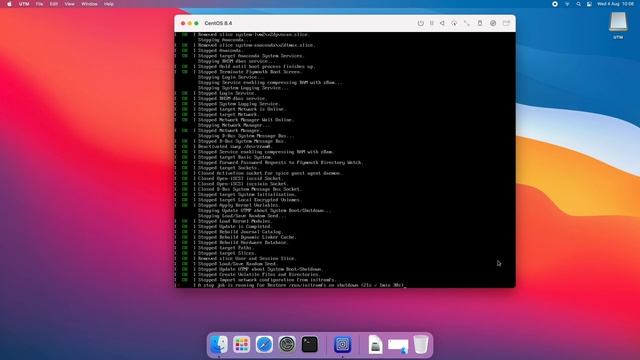Open the Apple menu
Image resolution: width=640 pixels, height=360 pixels.
(x=9, y=4)
